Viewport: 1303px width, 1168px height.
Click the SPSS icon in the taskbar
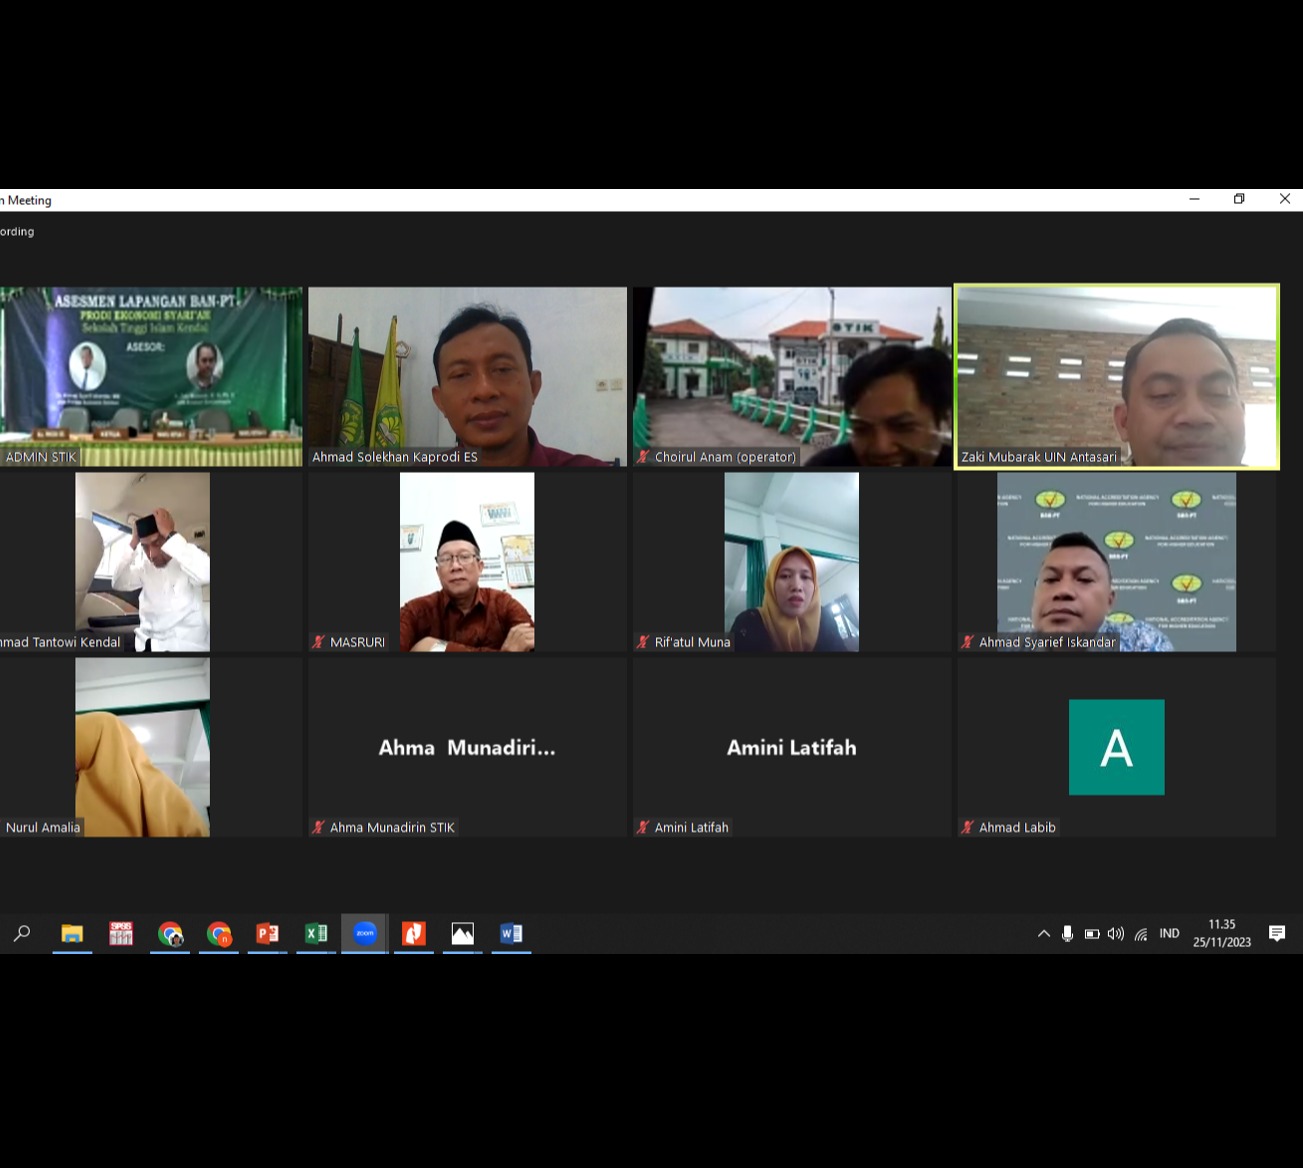(x=121, y=933)
